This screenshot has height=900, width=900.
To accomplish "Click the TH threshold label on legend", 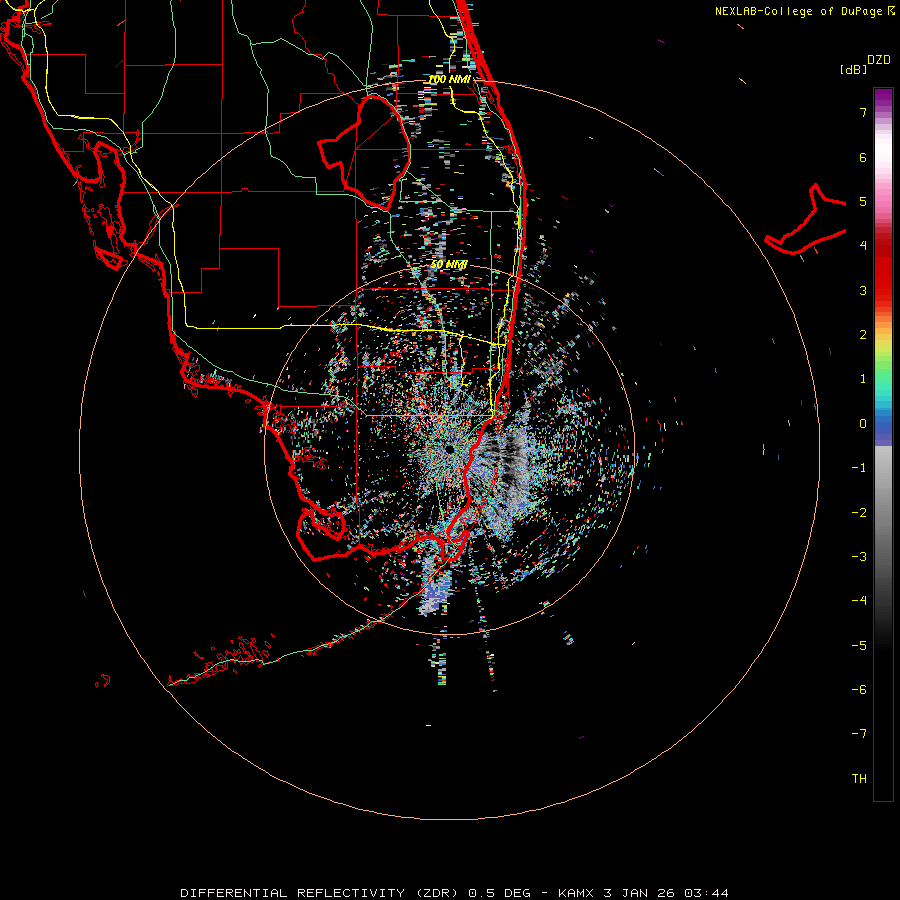I will tap(859, 778).
